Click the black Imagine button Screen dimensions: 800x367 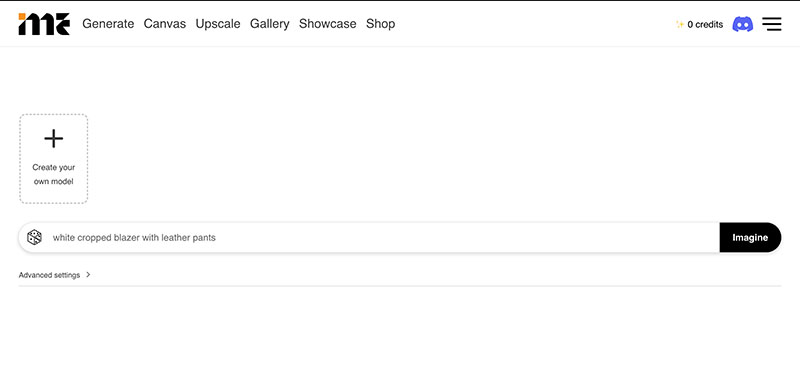point(750,237)
